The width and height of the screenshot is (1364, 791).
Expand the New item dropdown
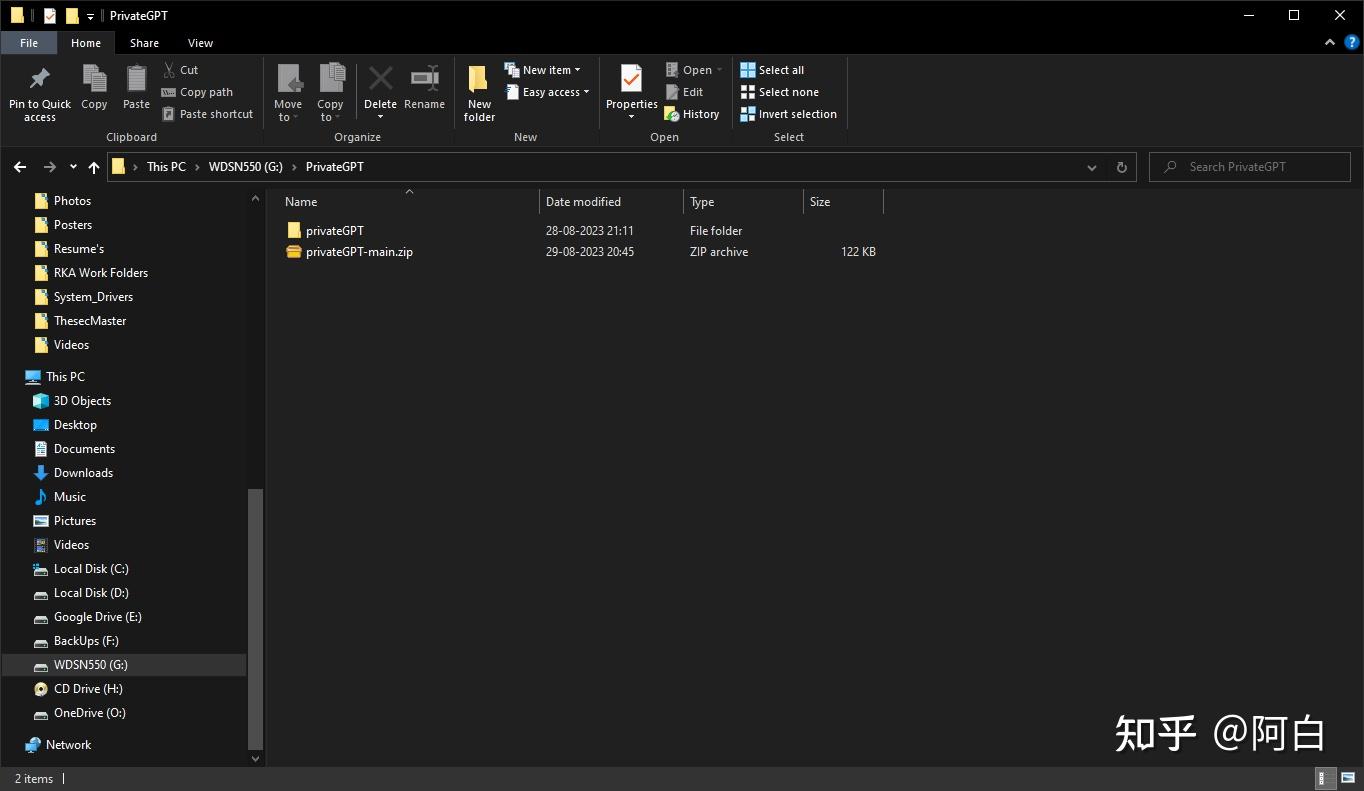578,69
